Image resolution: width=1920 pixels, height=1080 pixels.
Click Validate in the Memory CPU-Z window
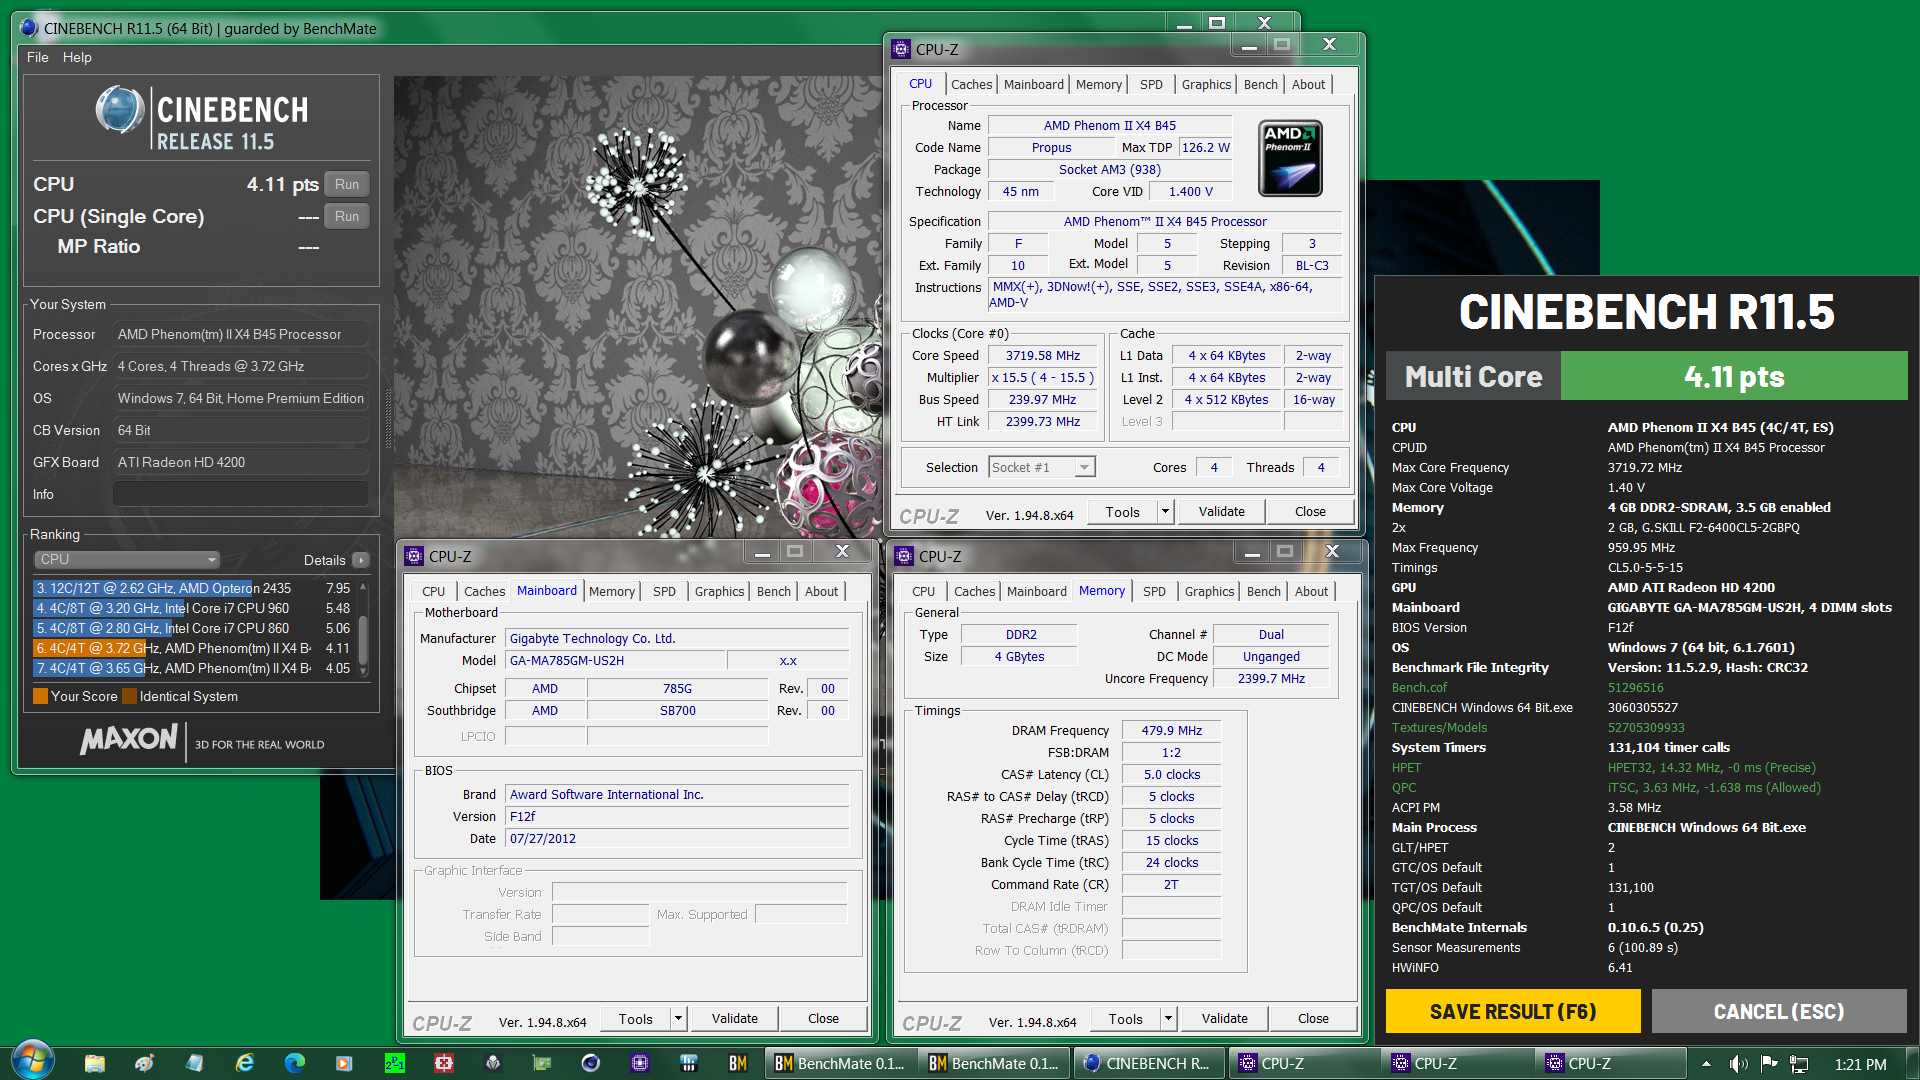1224,1018
